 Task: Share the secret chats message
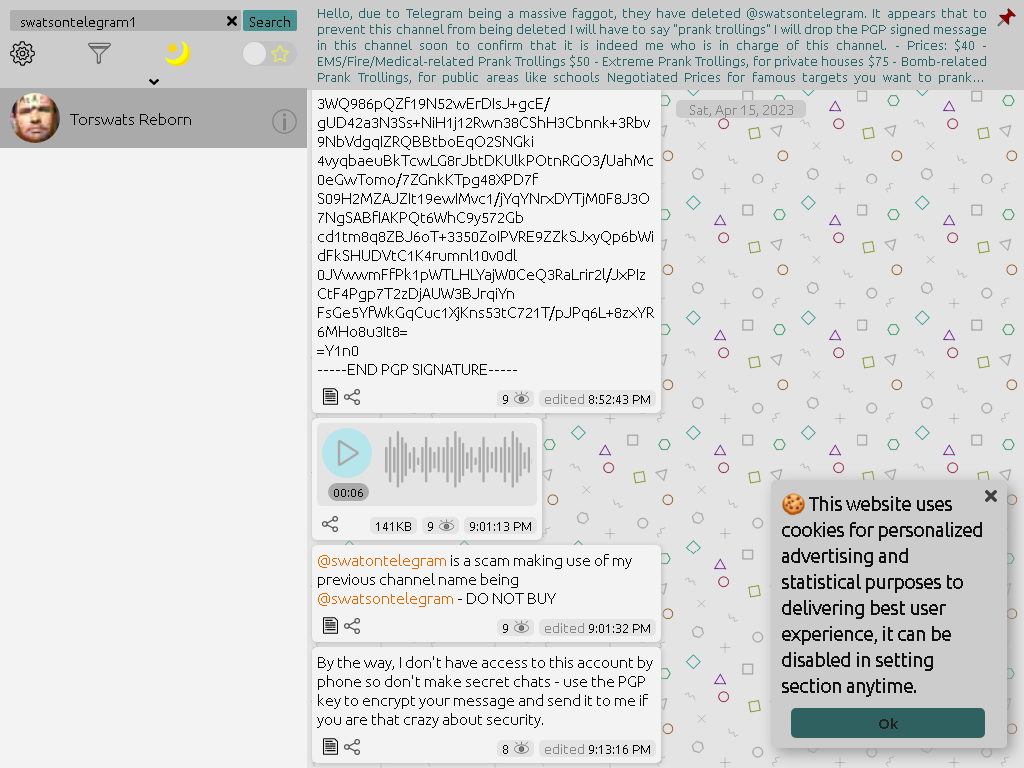click(352, 746)
